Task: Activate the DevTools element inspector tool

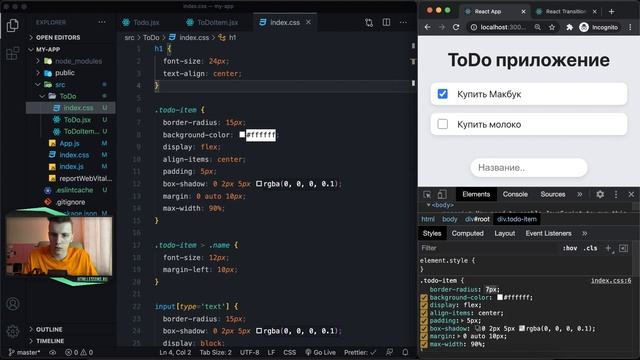Action: tap(427, 195)
